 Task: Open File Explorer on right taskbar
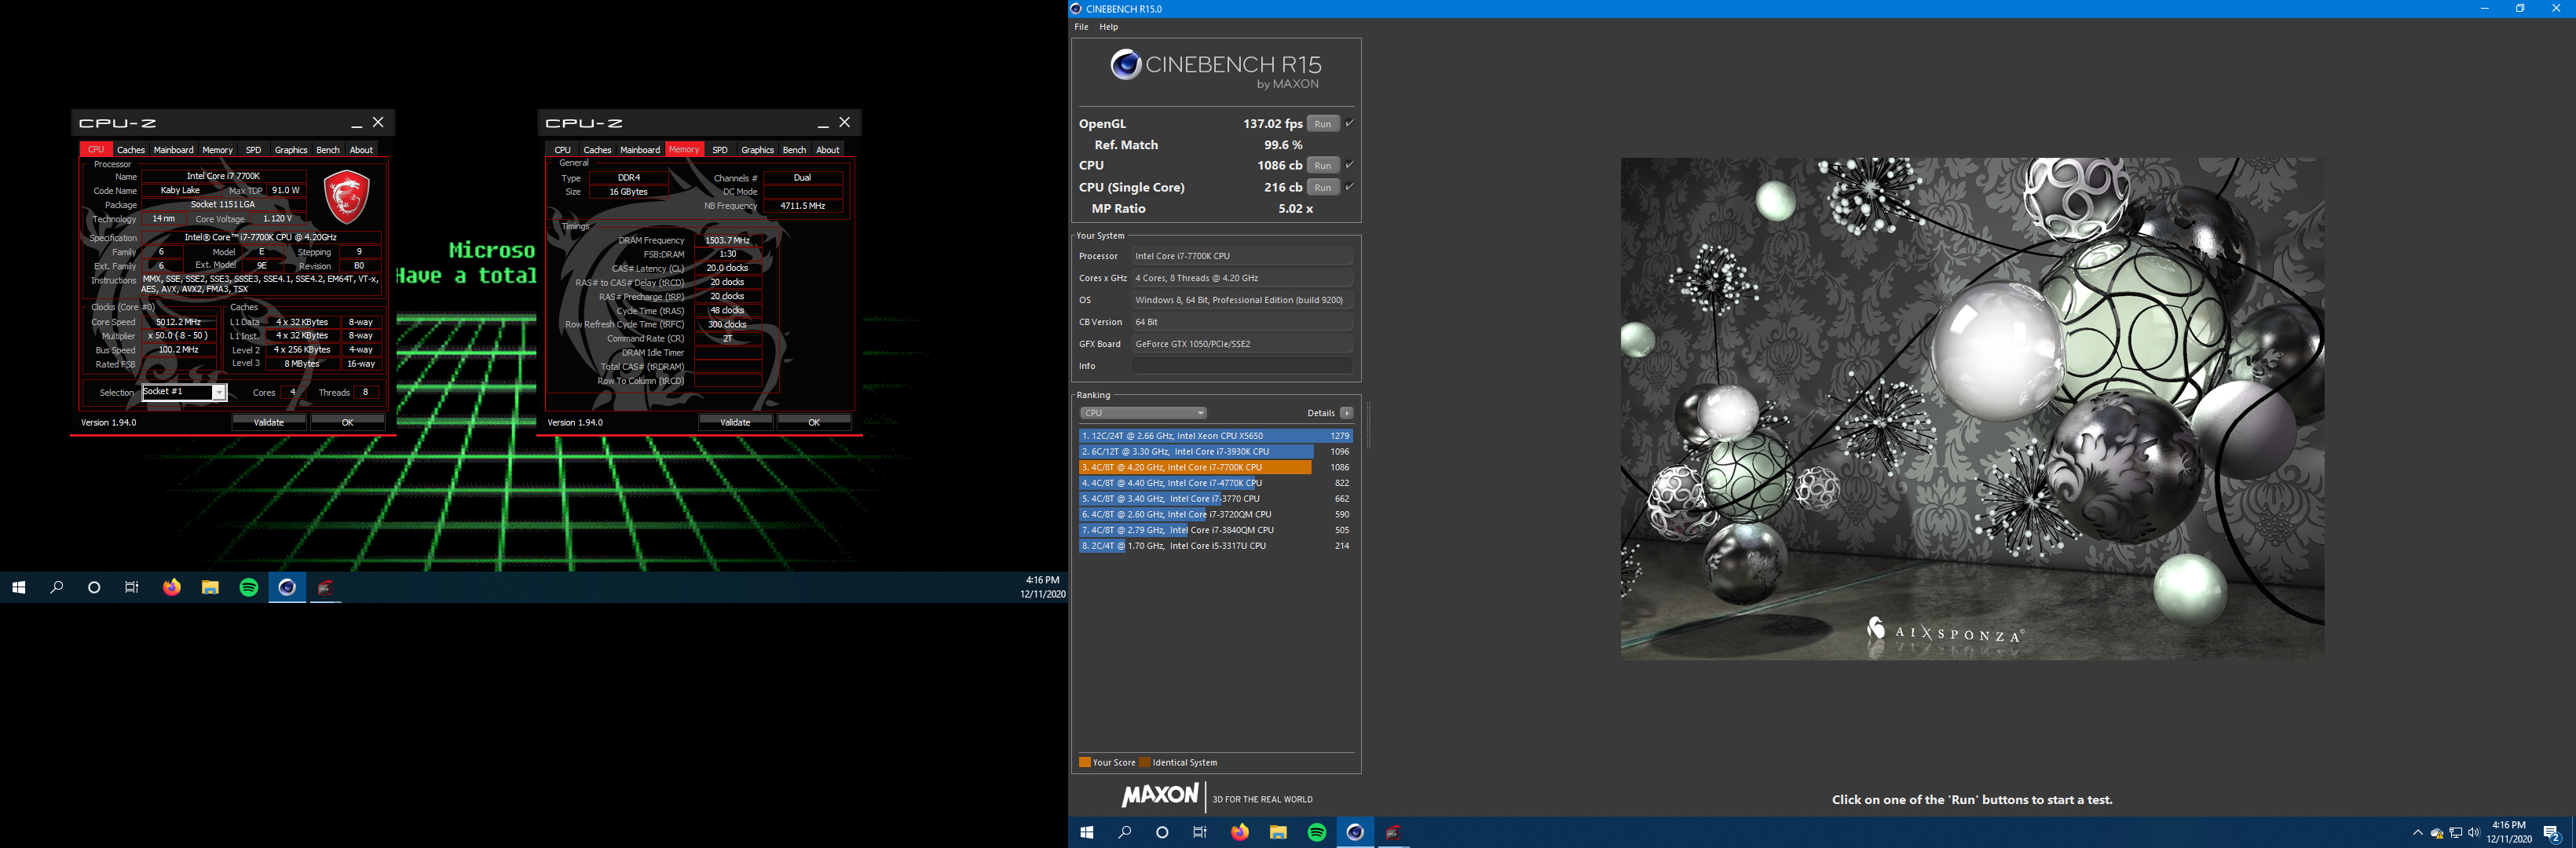coord(1278,832)
